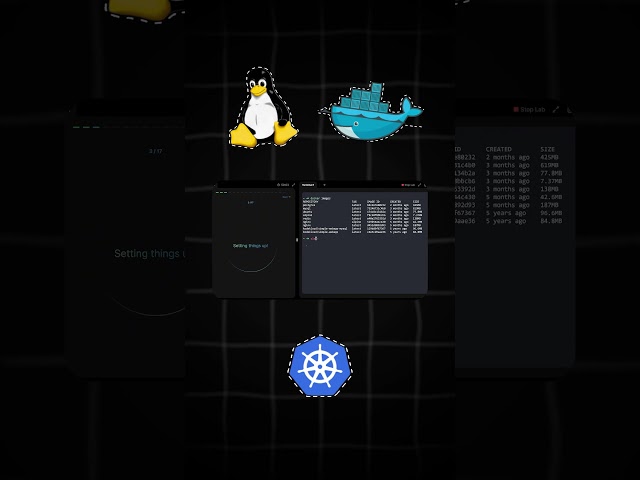
Task: Click the 619MB size value
Action: pos(549,165)
